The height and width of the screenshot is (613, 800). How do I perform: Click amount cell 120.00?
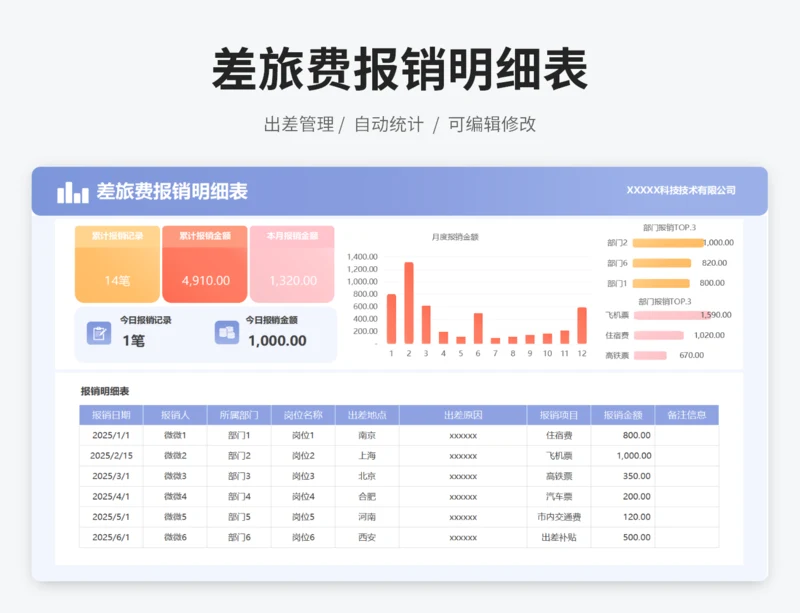click(622, 517)
